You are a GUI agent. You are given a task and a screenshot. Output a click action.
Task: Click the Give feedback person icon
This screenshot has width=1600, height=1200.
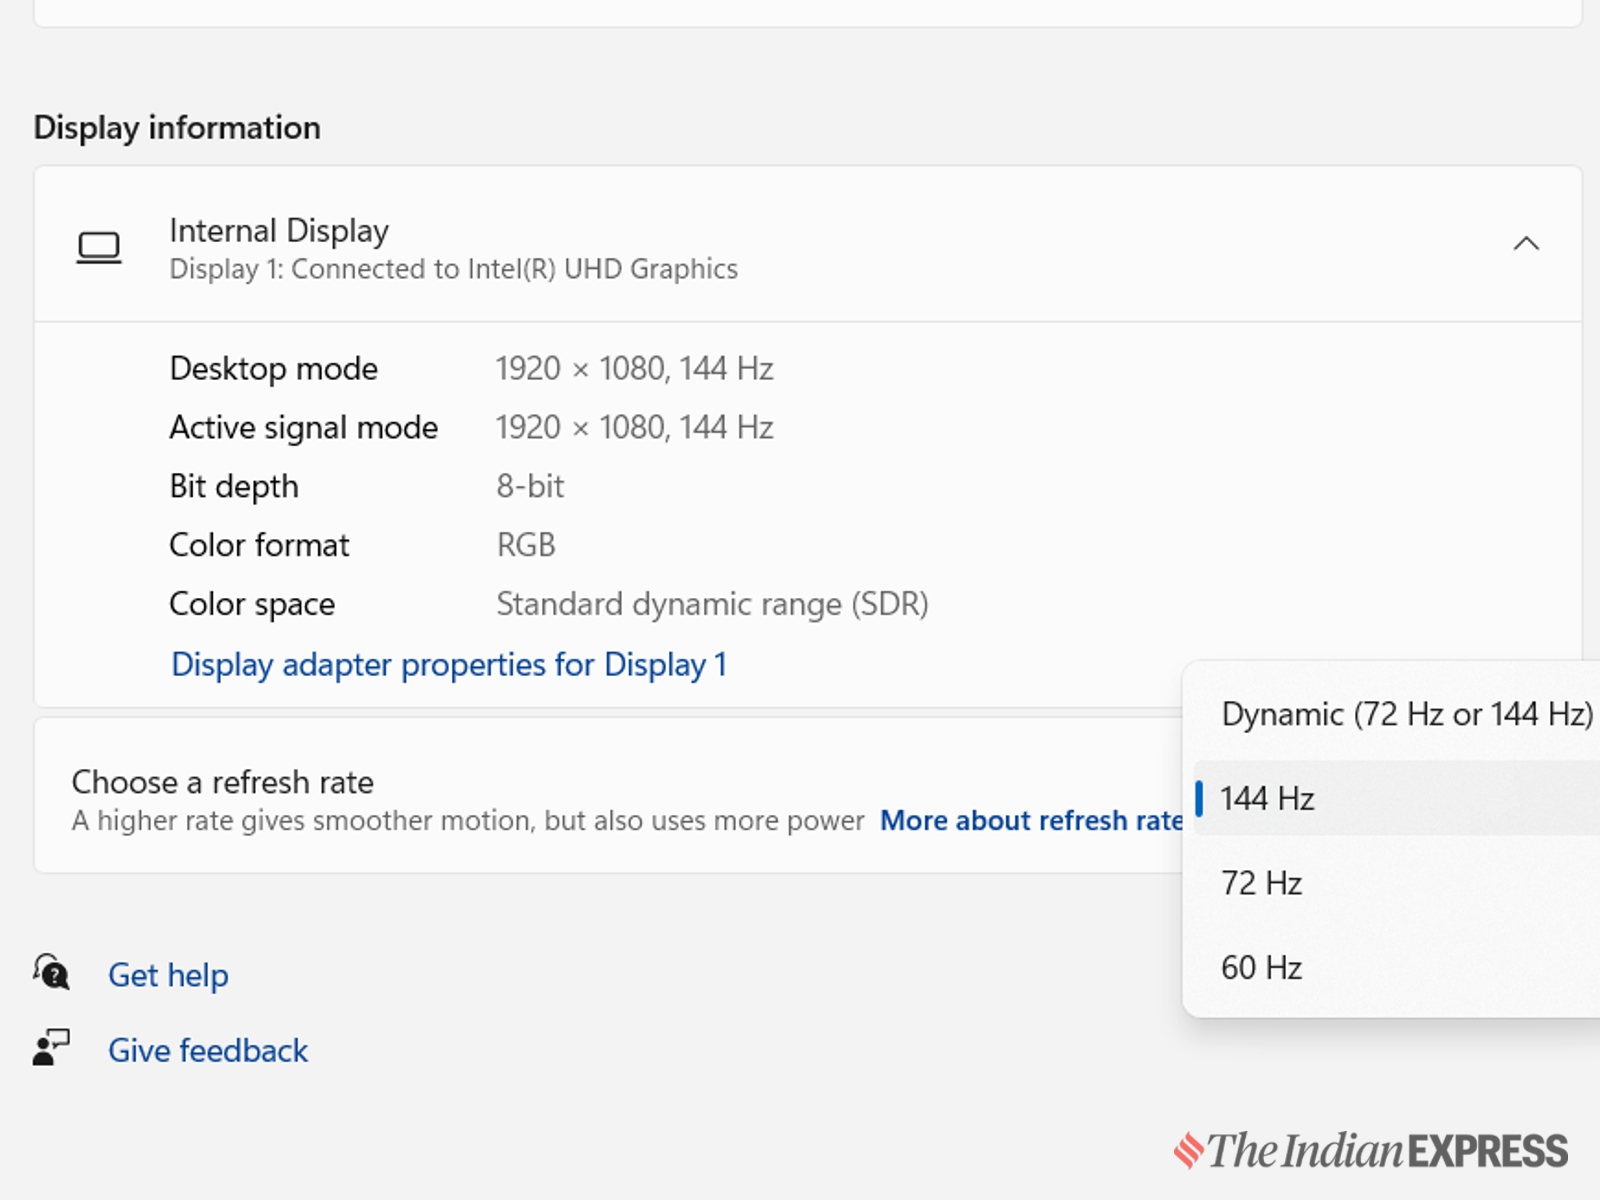[x=51, y=1048]
